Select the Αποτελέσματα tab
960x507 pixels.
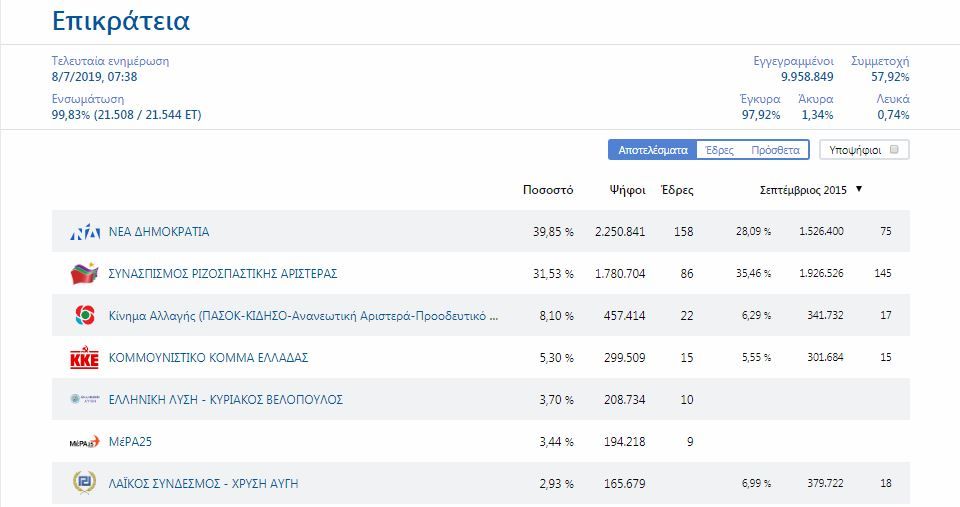(x=653, y=150)
